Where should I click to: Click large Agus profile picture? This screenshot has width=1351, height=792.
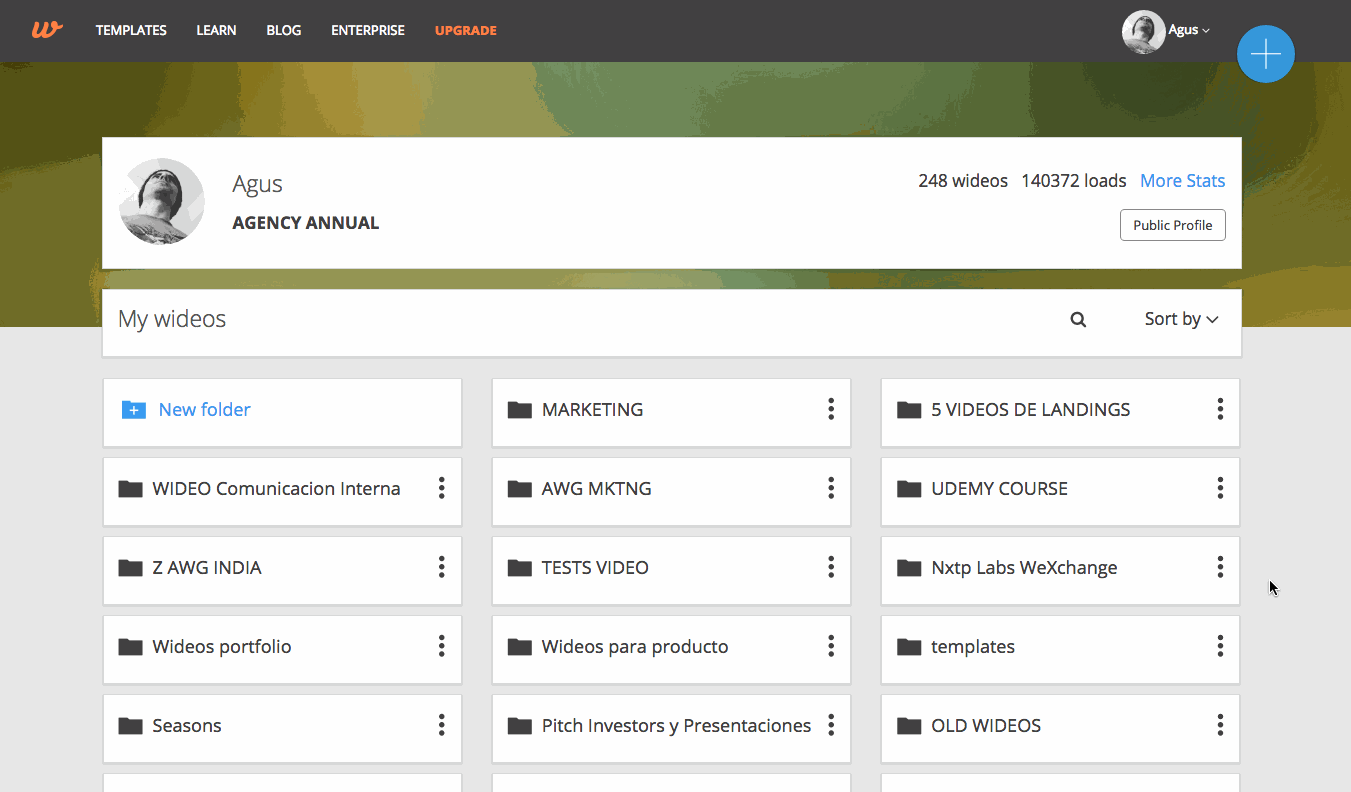162,201
